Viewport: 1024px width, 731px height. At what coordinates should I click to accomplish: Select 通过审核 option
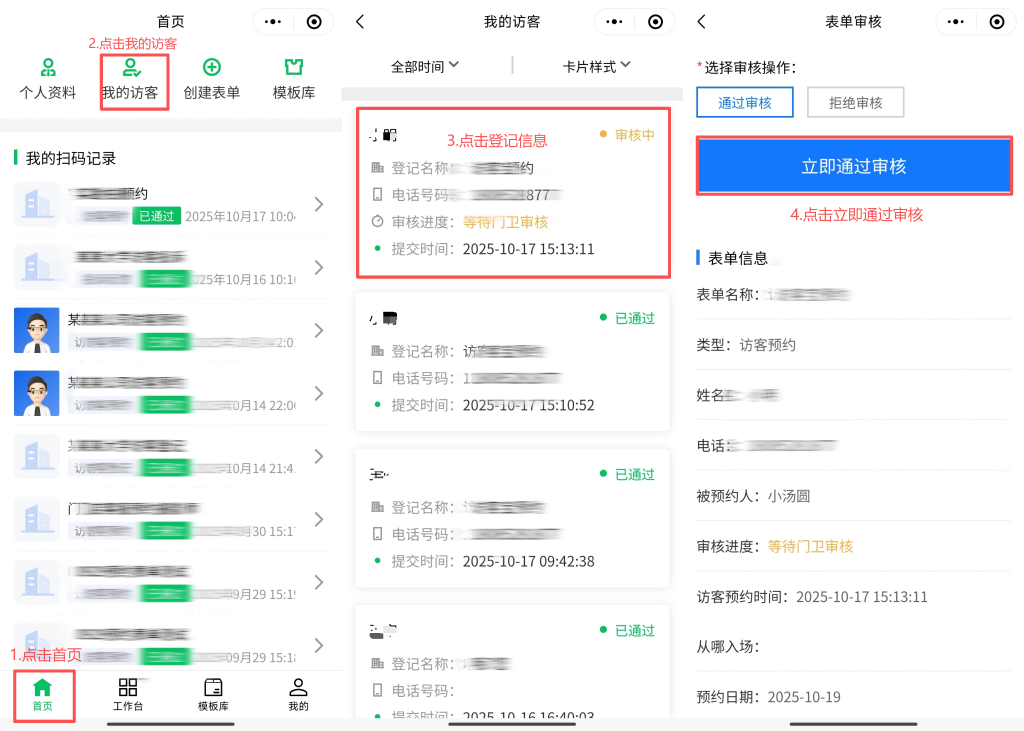coord(745,103)
